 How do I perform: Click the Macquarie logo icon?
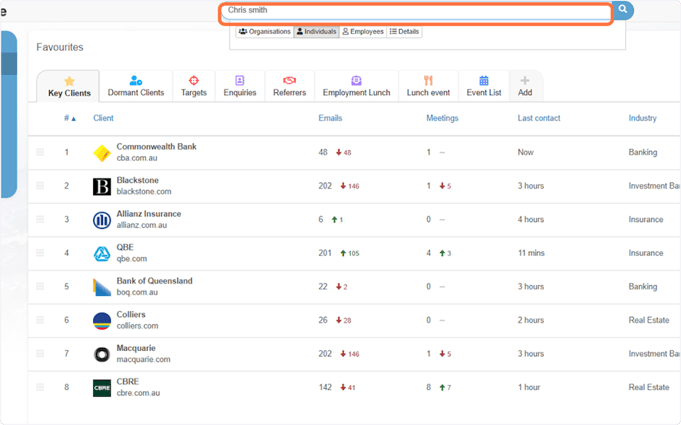coord(102,354)
